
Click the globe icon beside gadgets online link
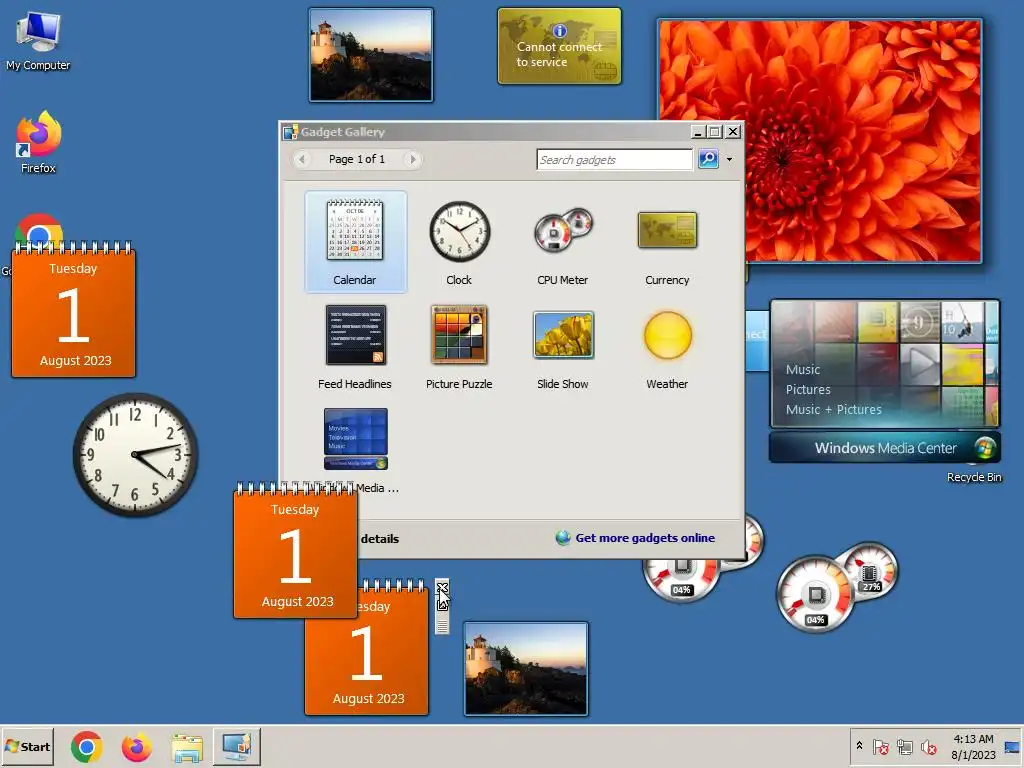[x=563, y=538]
